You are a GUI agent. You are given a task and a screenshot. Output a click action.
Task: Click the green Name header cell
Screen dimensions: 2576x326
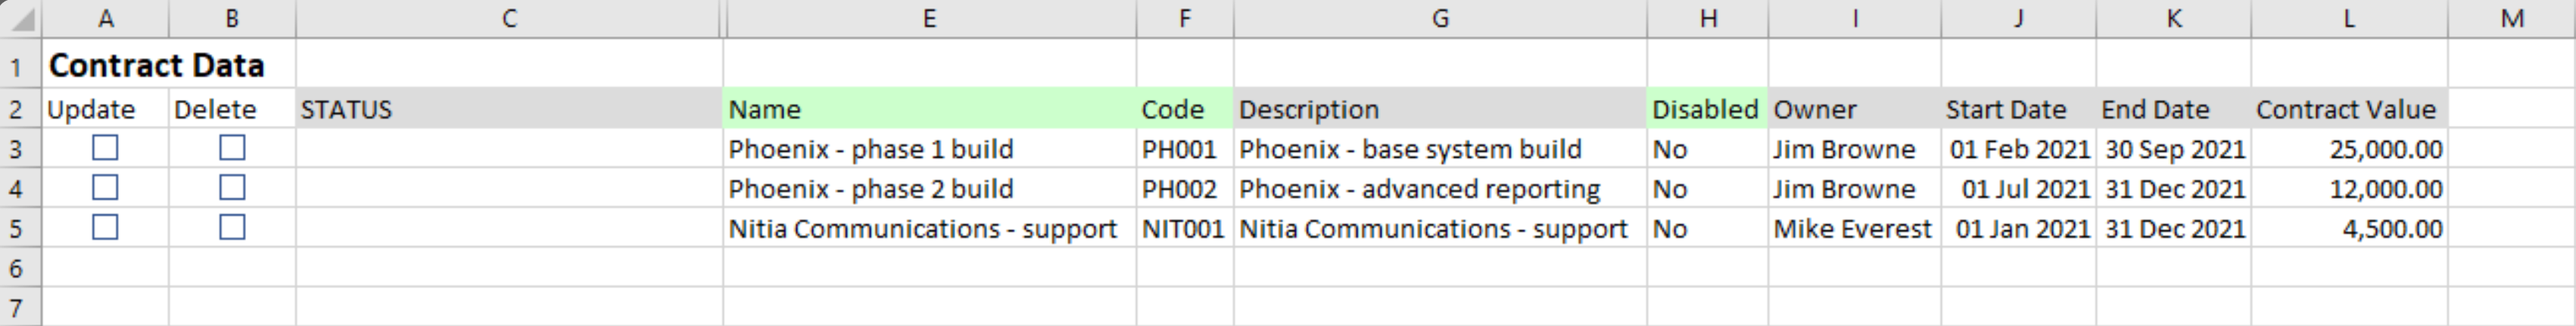(x=929, y=109)
